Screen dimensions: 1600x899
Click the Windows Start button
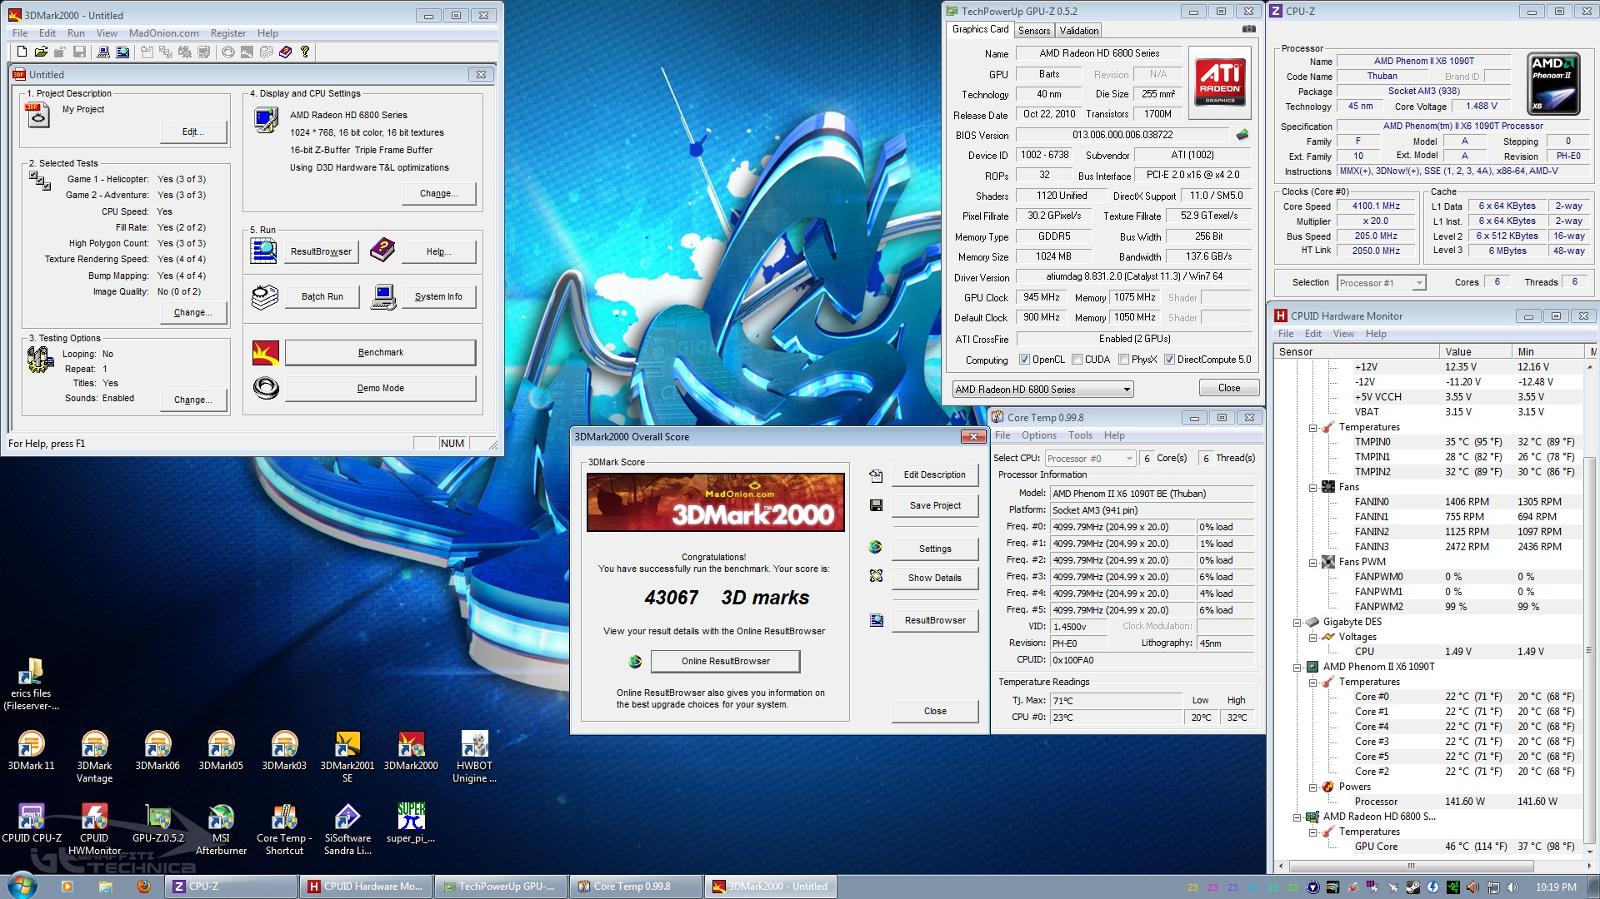[22, 885]
